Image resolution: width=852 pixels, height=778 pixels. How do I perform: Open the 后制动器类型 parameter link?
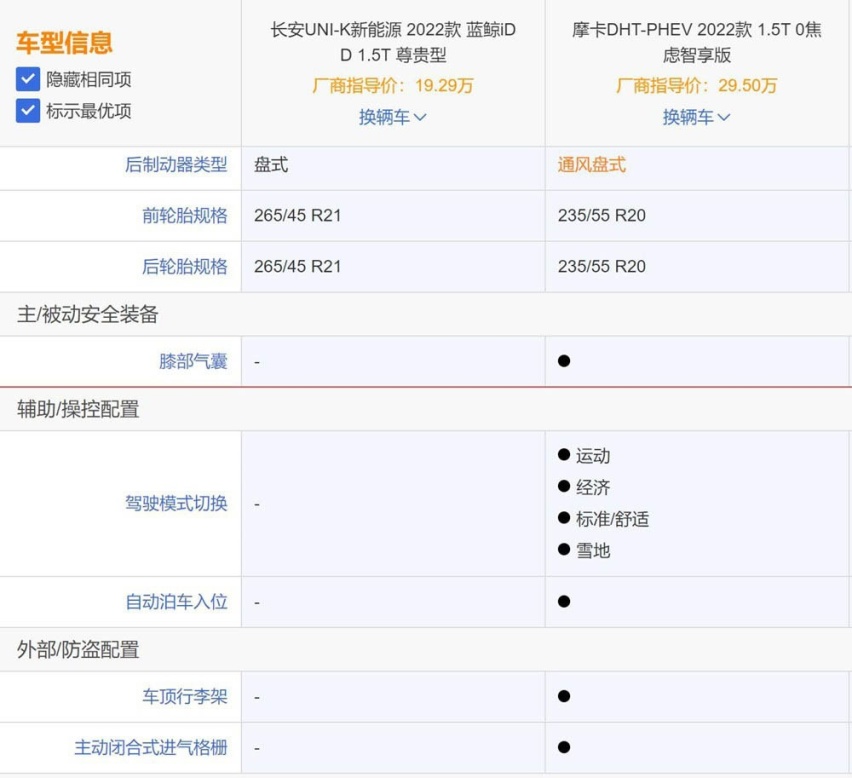click(176, 164)
